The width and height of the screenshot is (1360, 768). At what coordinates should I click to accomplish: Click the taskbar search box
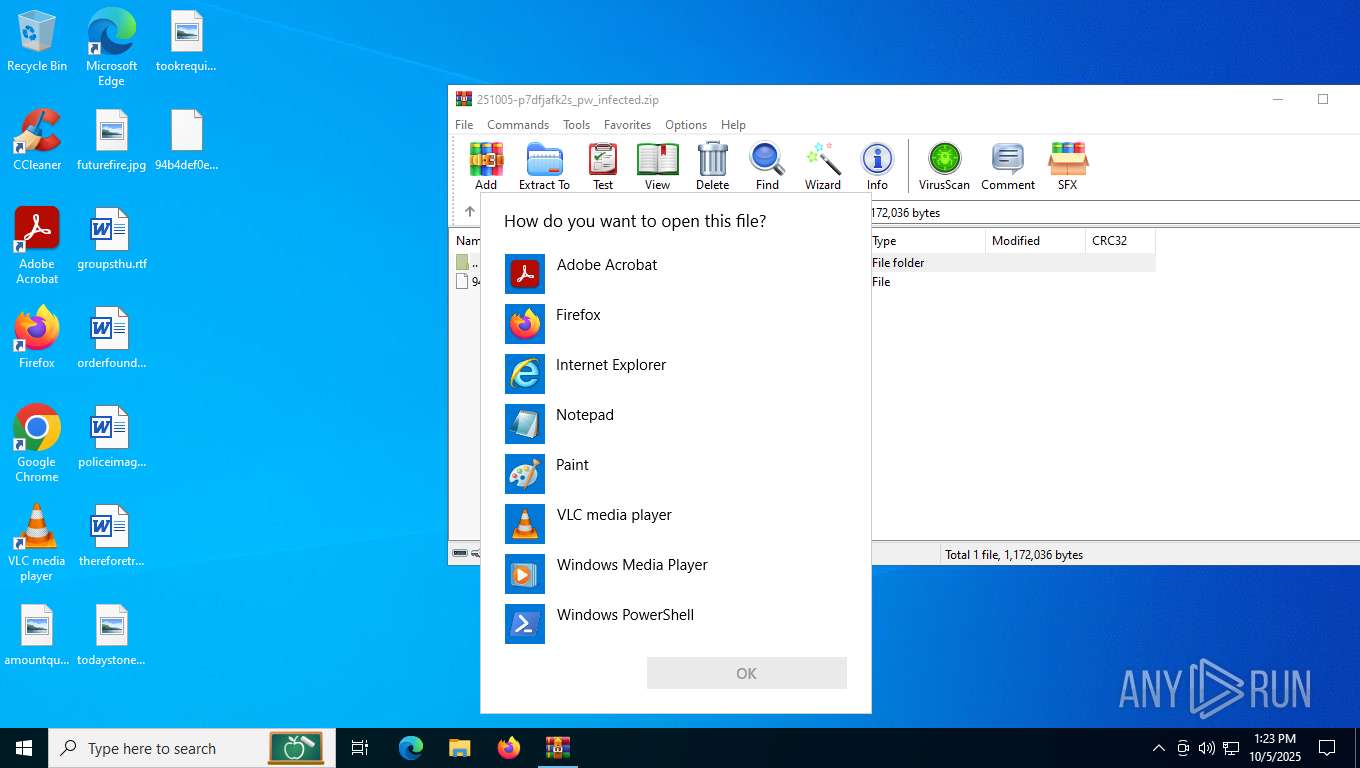click(192, 748)
